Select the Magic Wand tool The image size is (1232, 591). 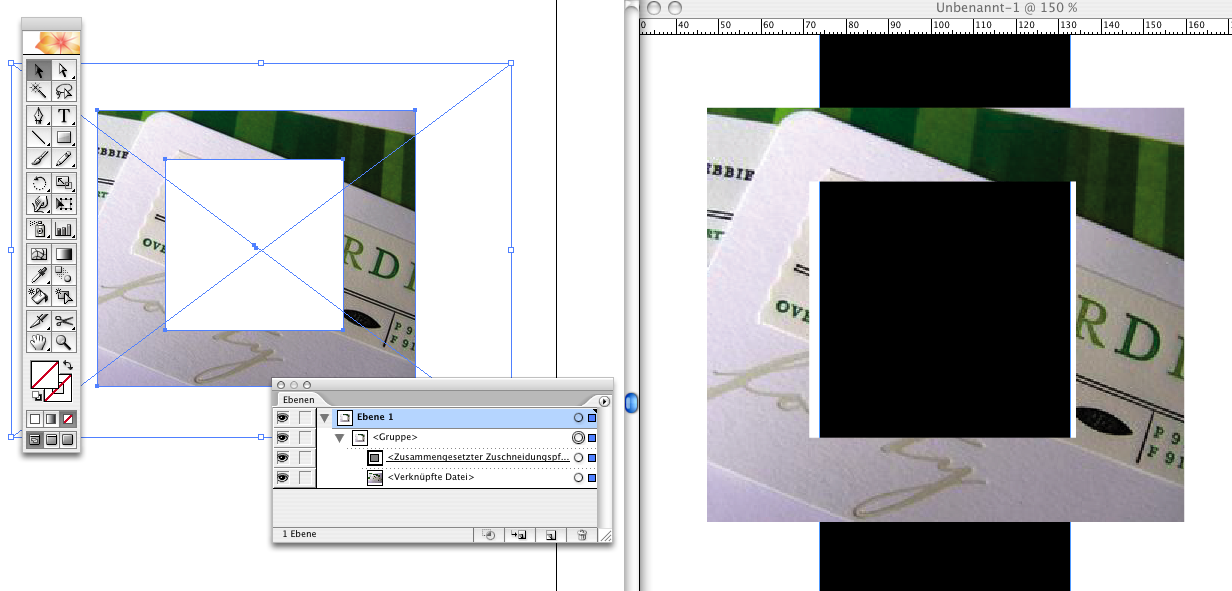click(x=39, y=91)
